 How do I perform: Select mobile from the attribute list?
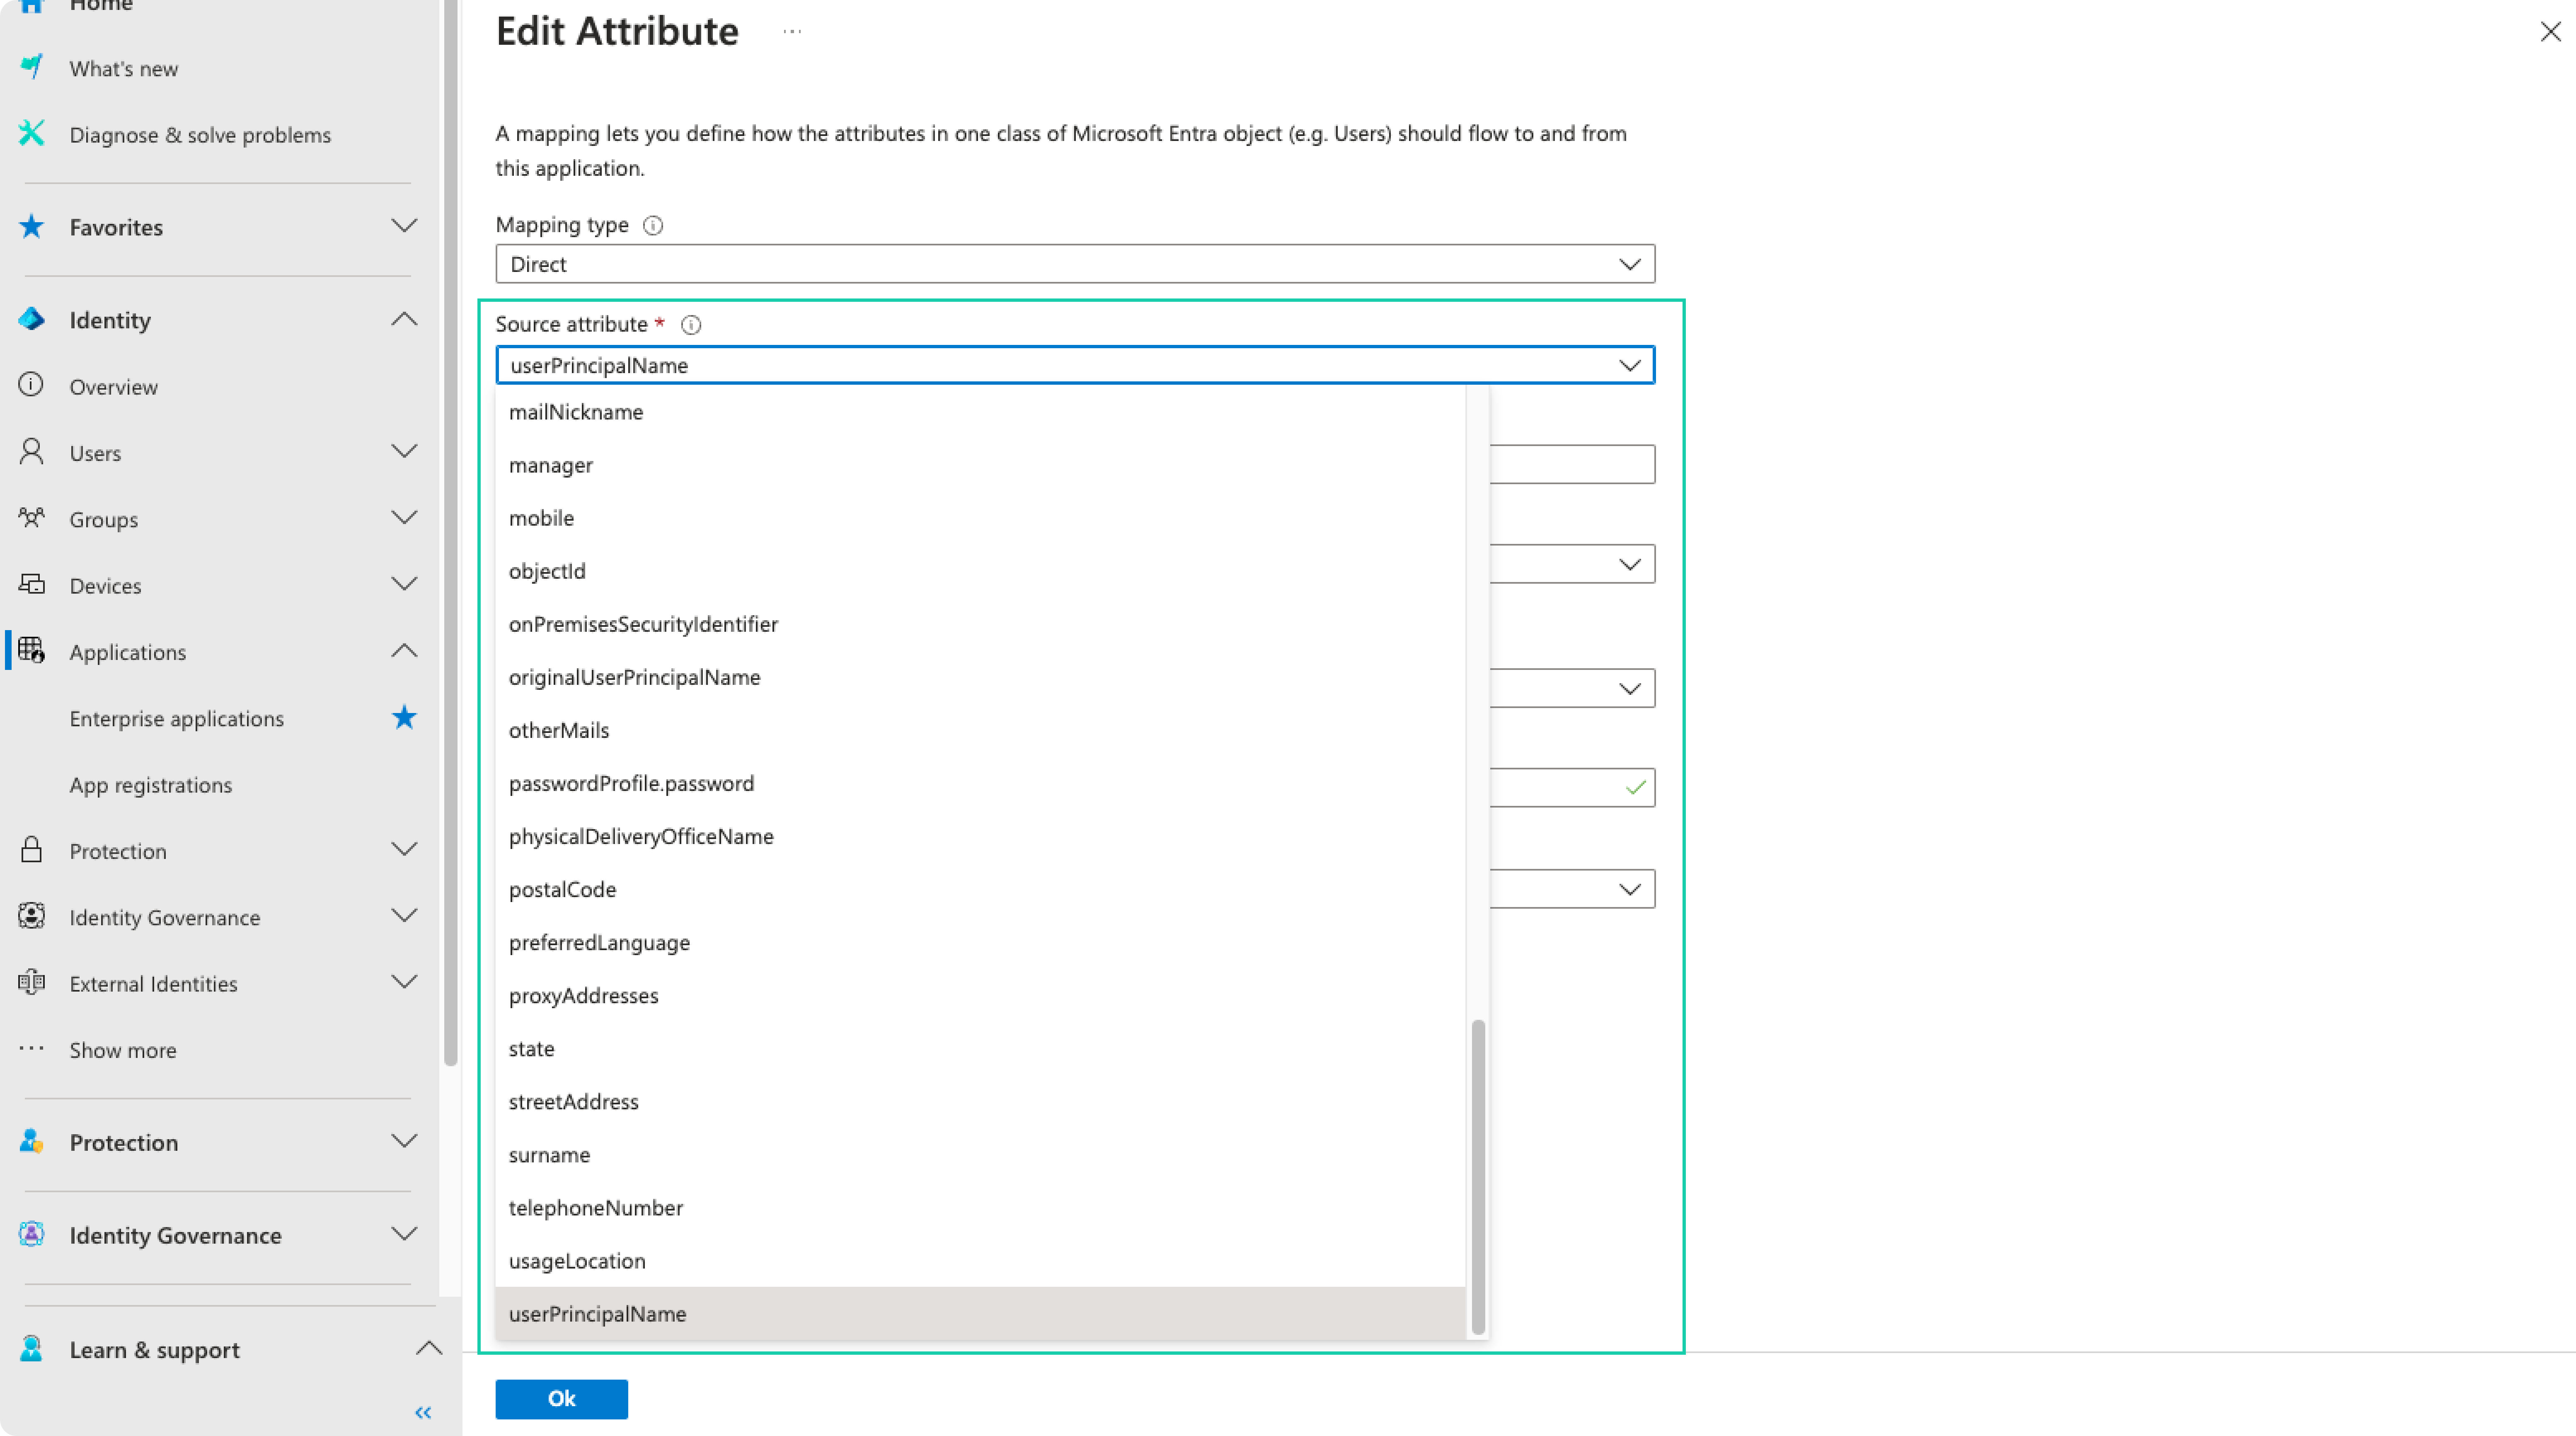980,518
